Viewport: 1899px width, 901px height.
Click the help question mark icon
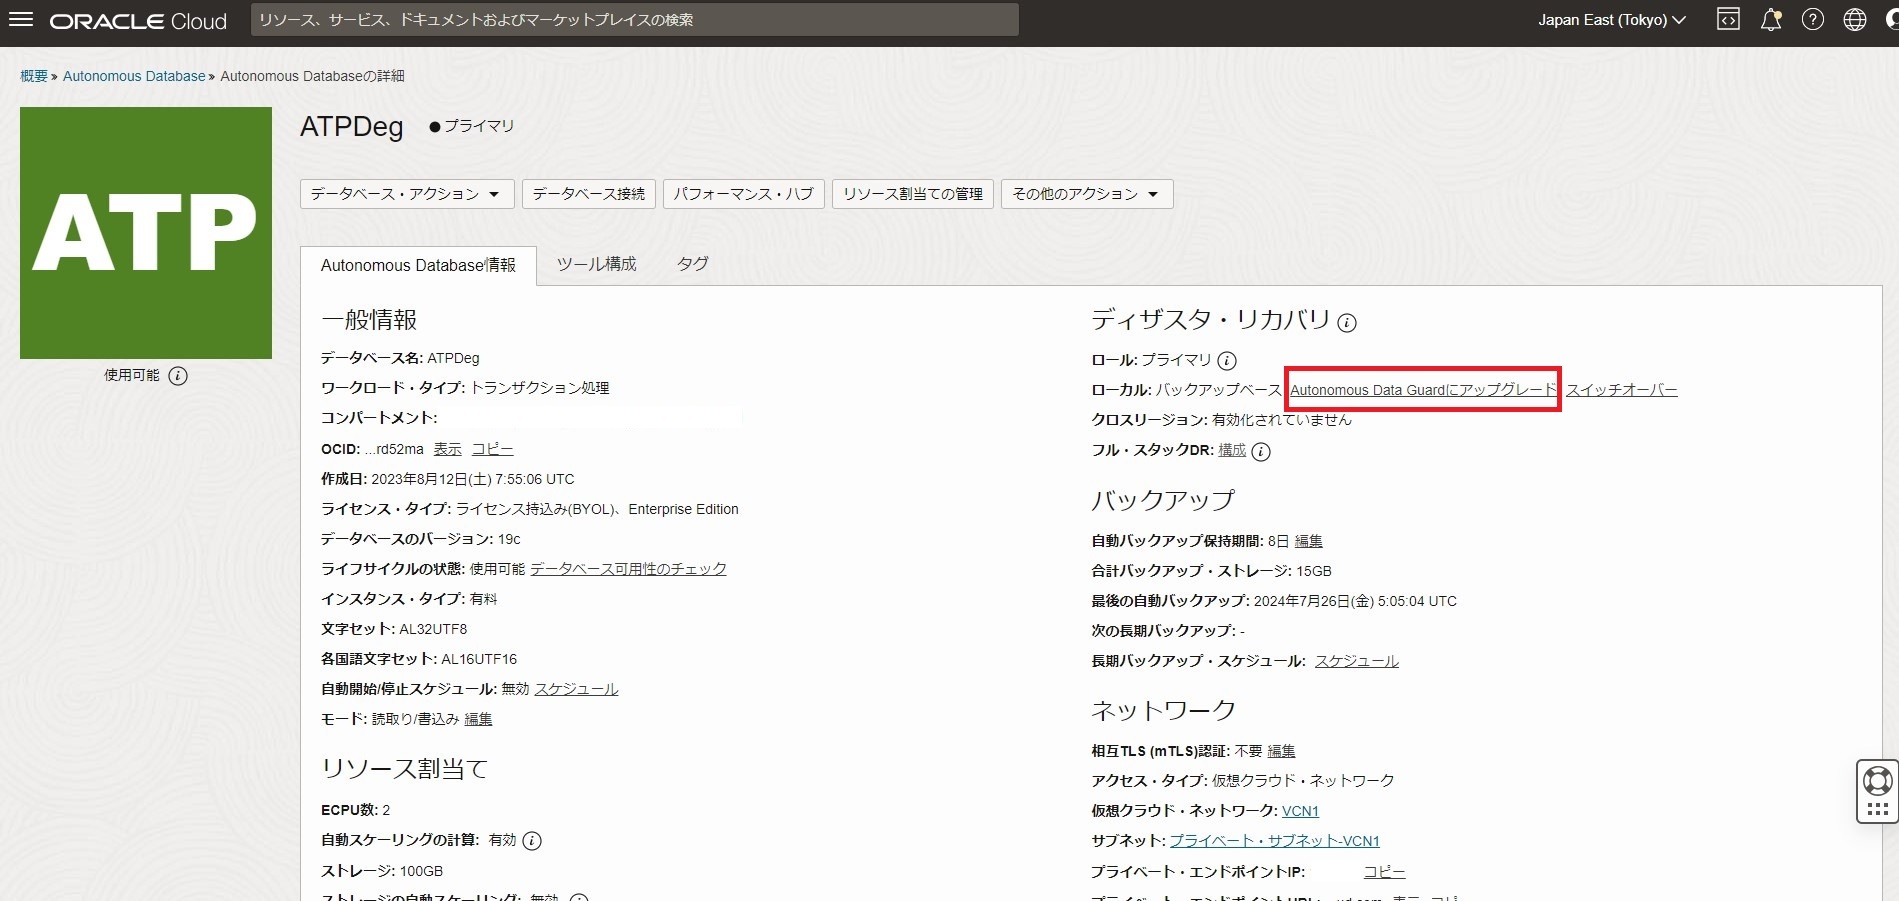click(1812, 20)
